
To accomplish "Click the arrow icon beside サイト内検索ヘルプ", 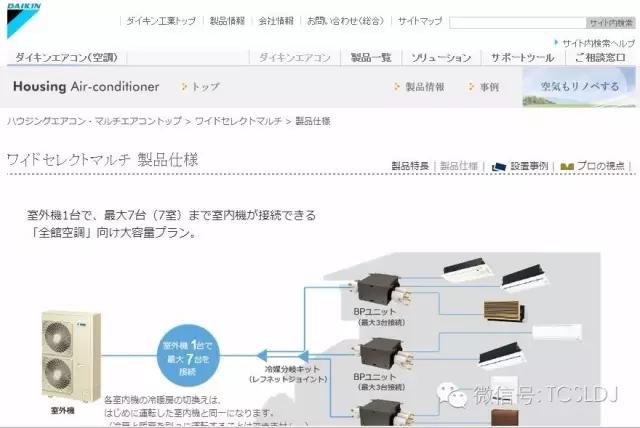I will click(556, 42).
